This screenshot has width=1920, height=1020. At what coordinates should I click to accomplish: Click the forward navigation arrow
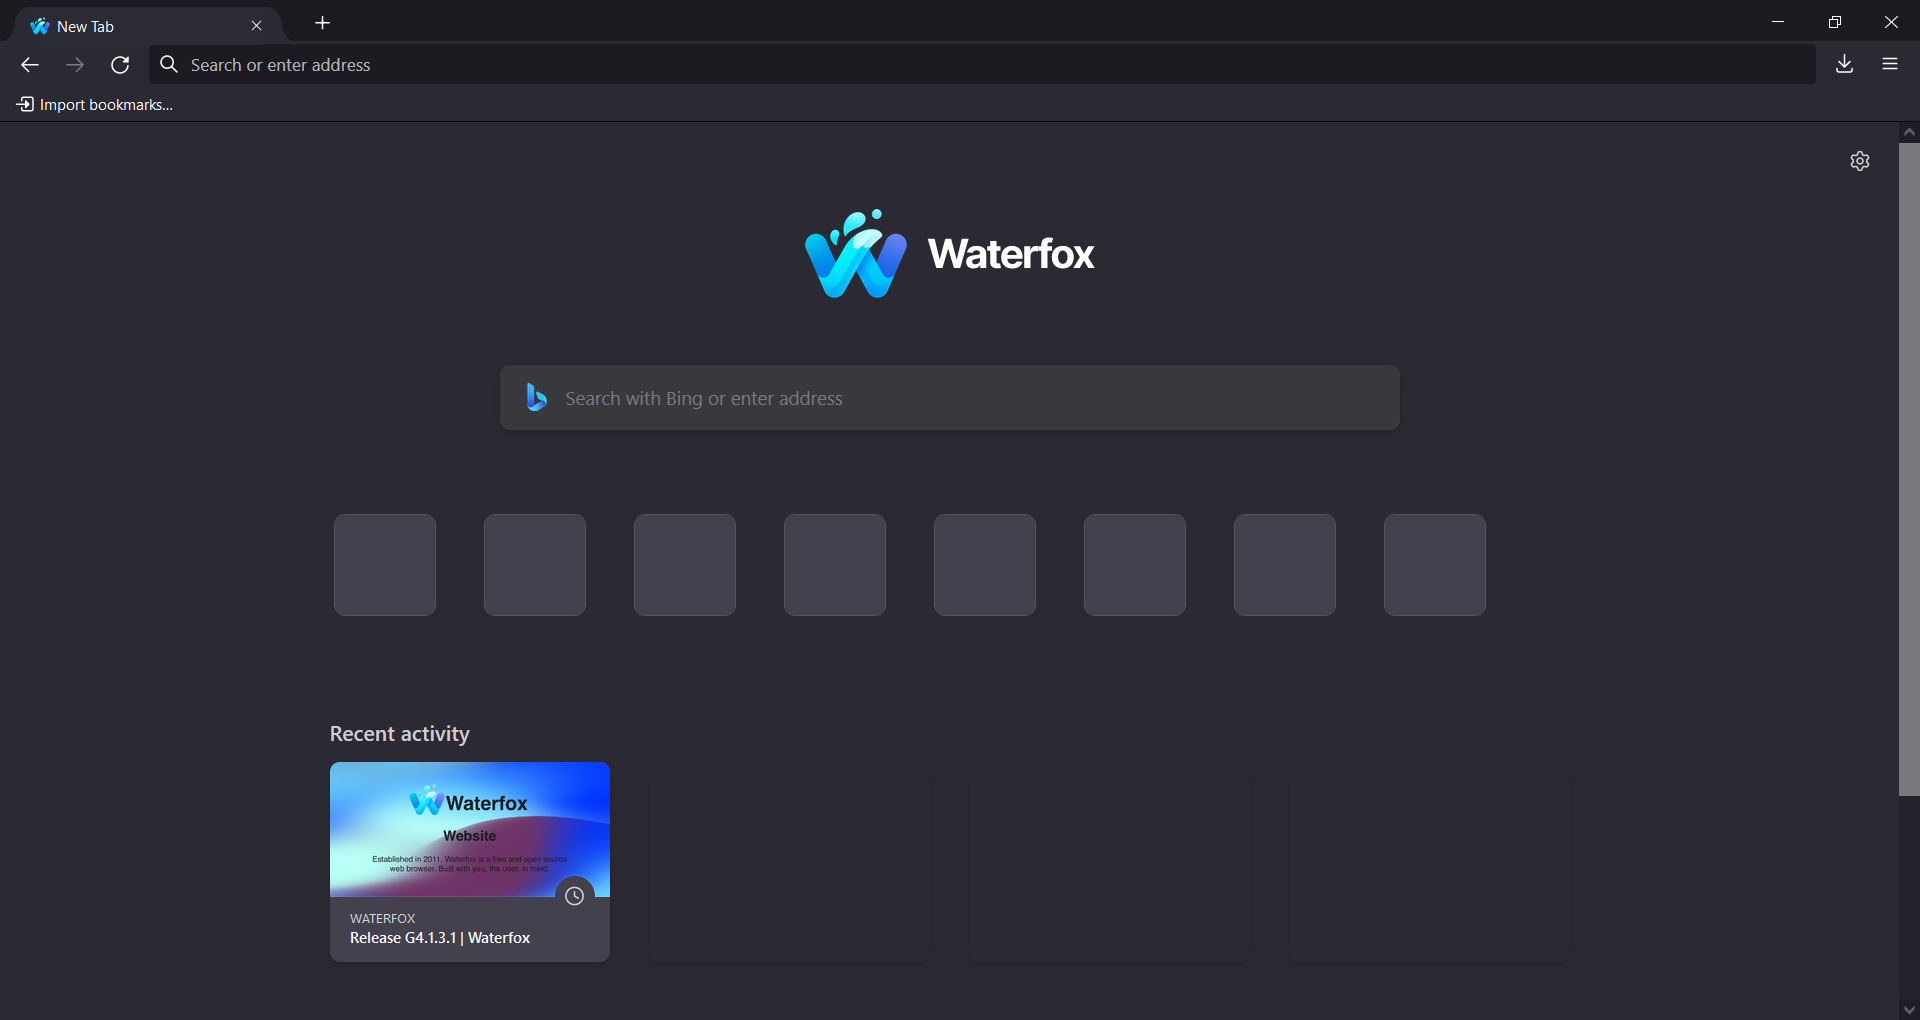point(75,65)
